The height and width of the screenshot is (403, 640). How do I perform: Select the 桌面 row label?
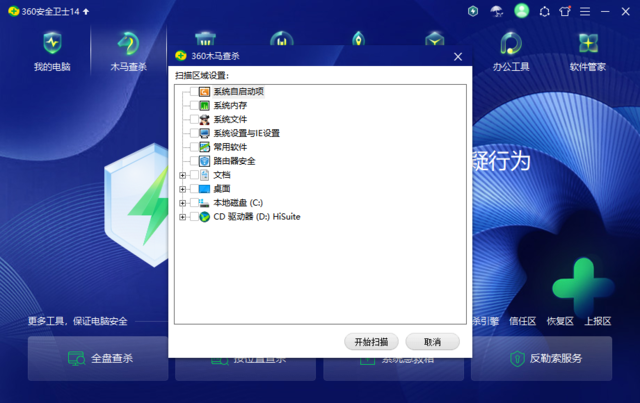(222, 189)
